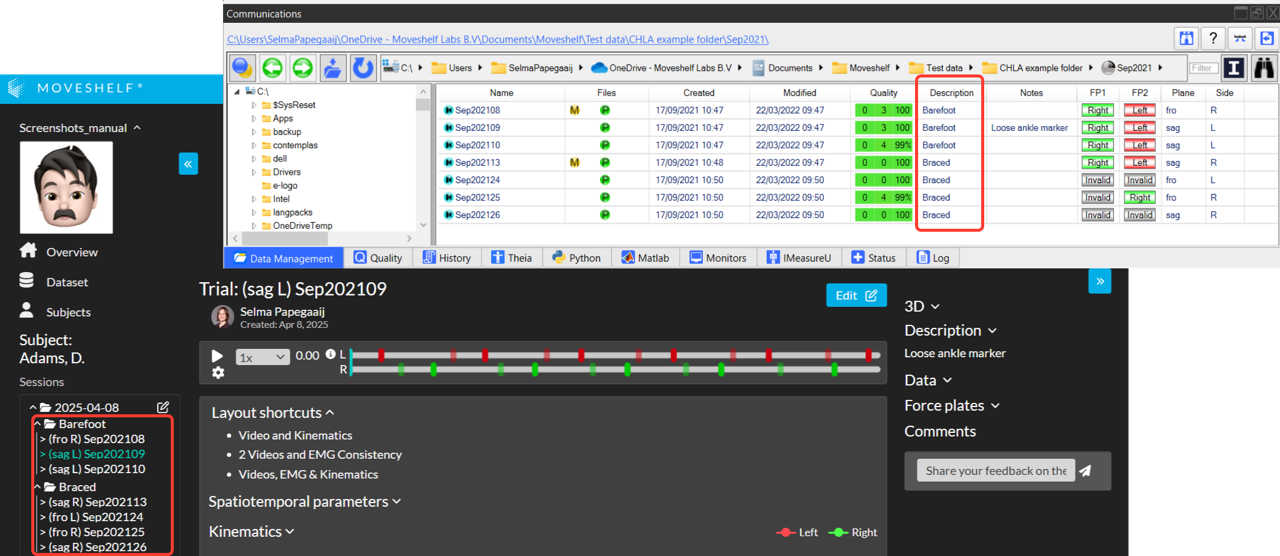Click the text cursor 'I' icon next to the Filter box
1280x556 pixels.
pos(1234,68)
